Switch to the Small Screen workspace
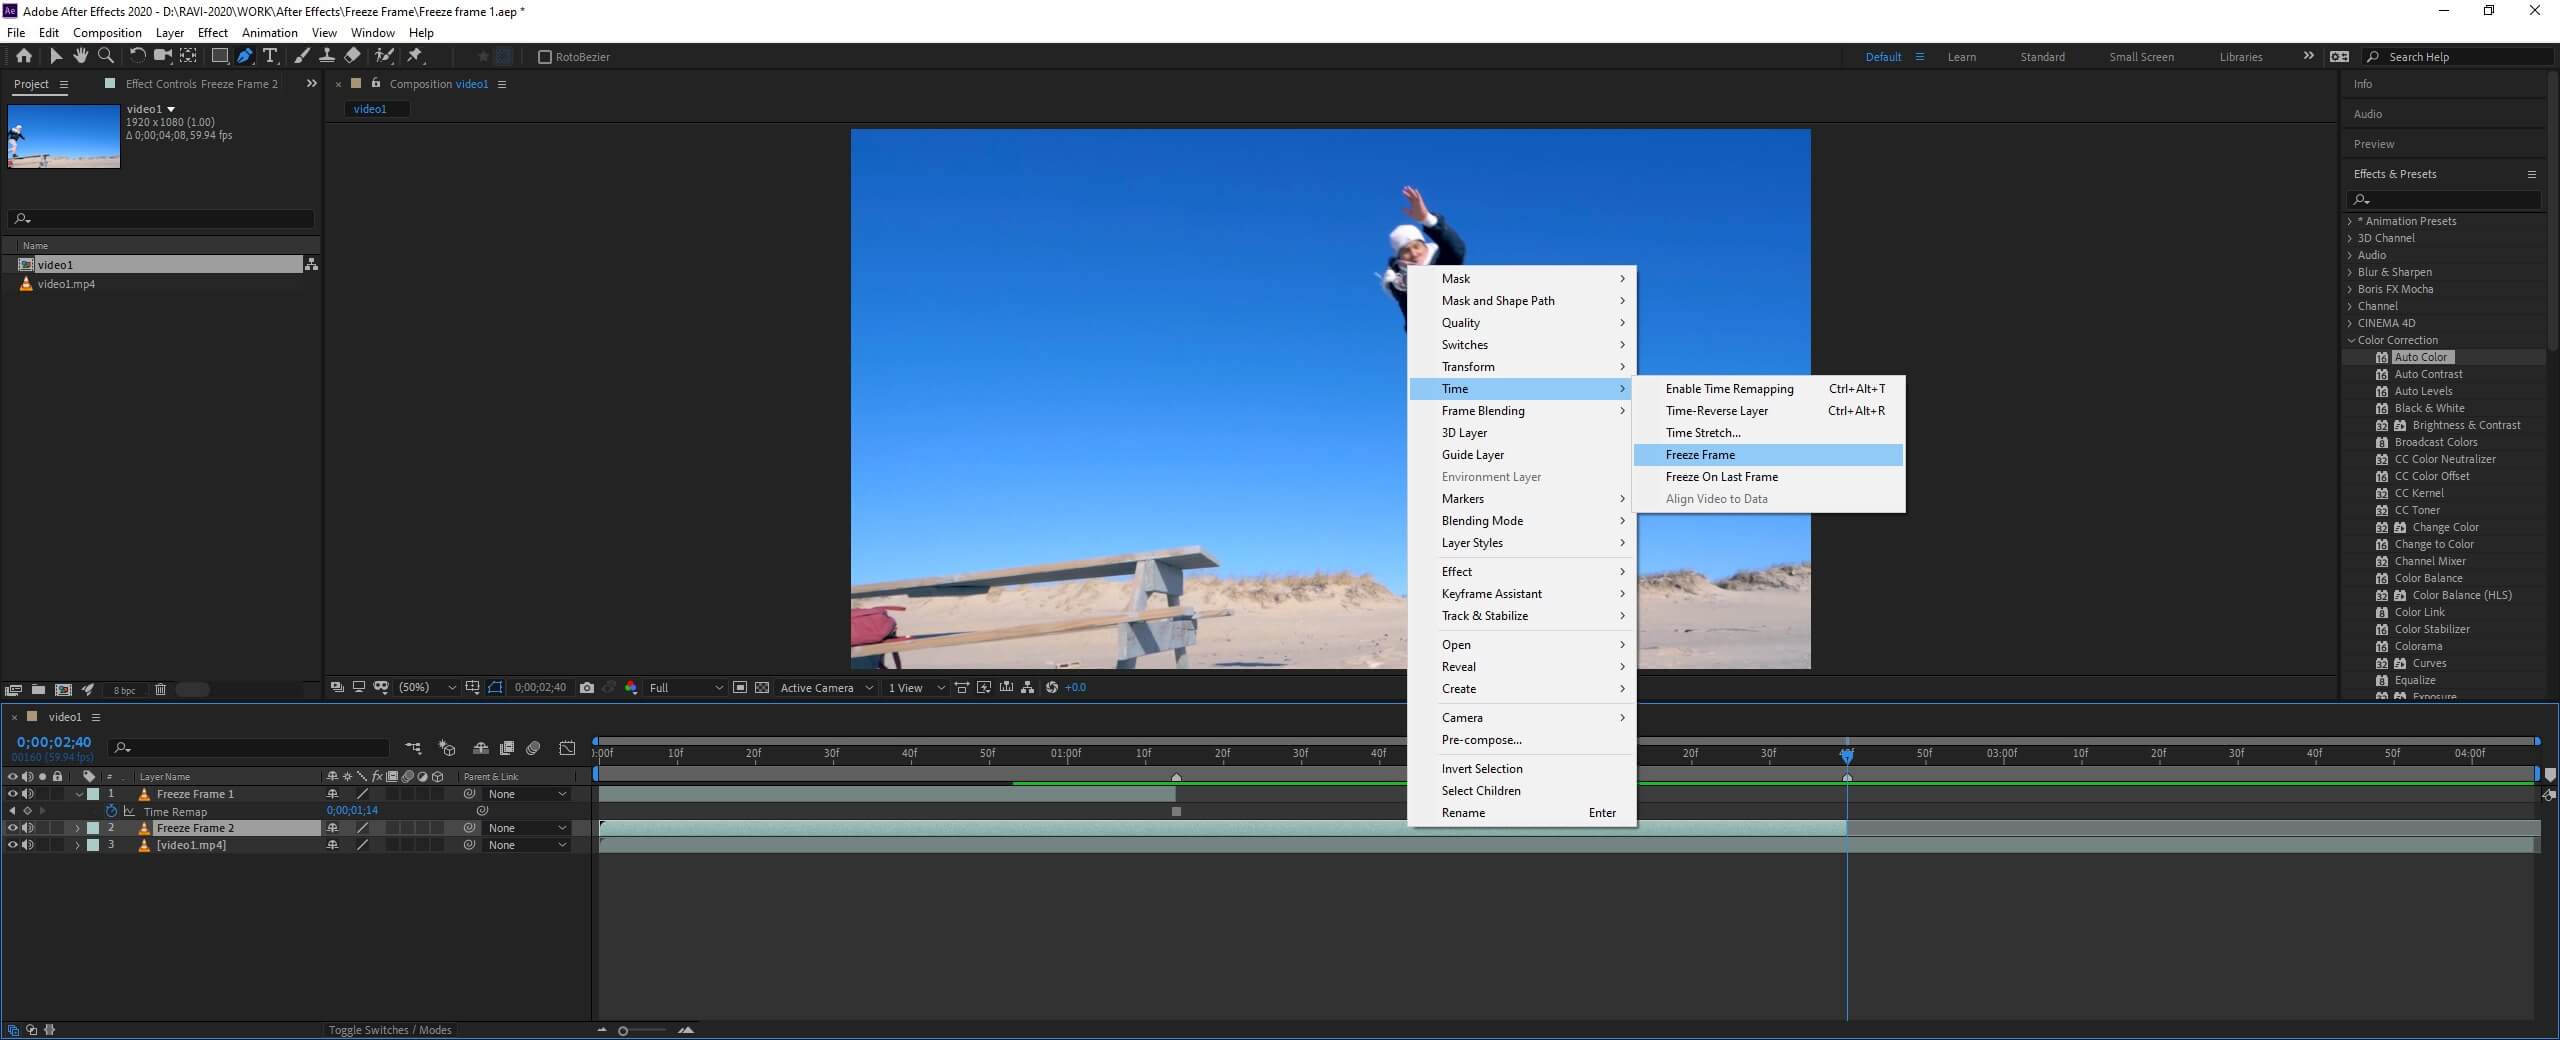The height and width of the screenshot is (1040, 2560). coord(2140,57)
